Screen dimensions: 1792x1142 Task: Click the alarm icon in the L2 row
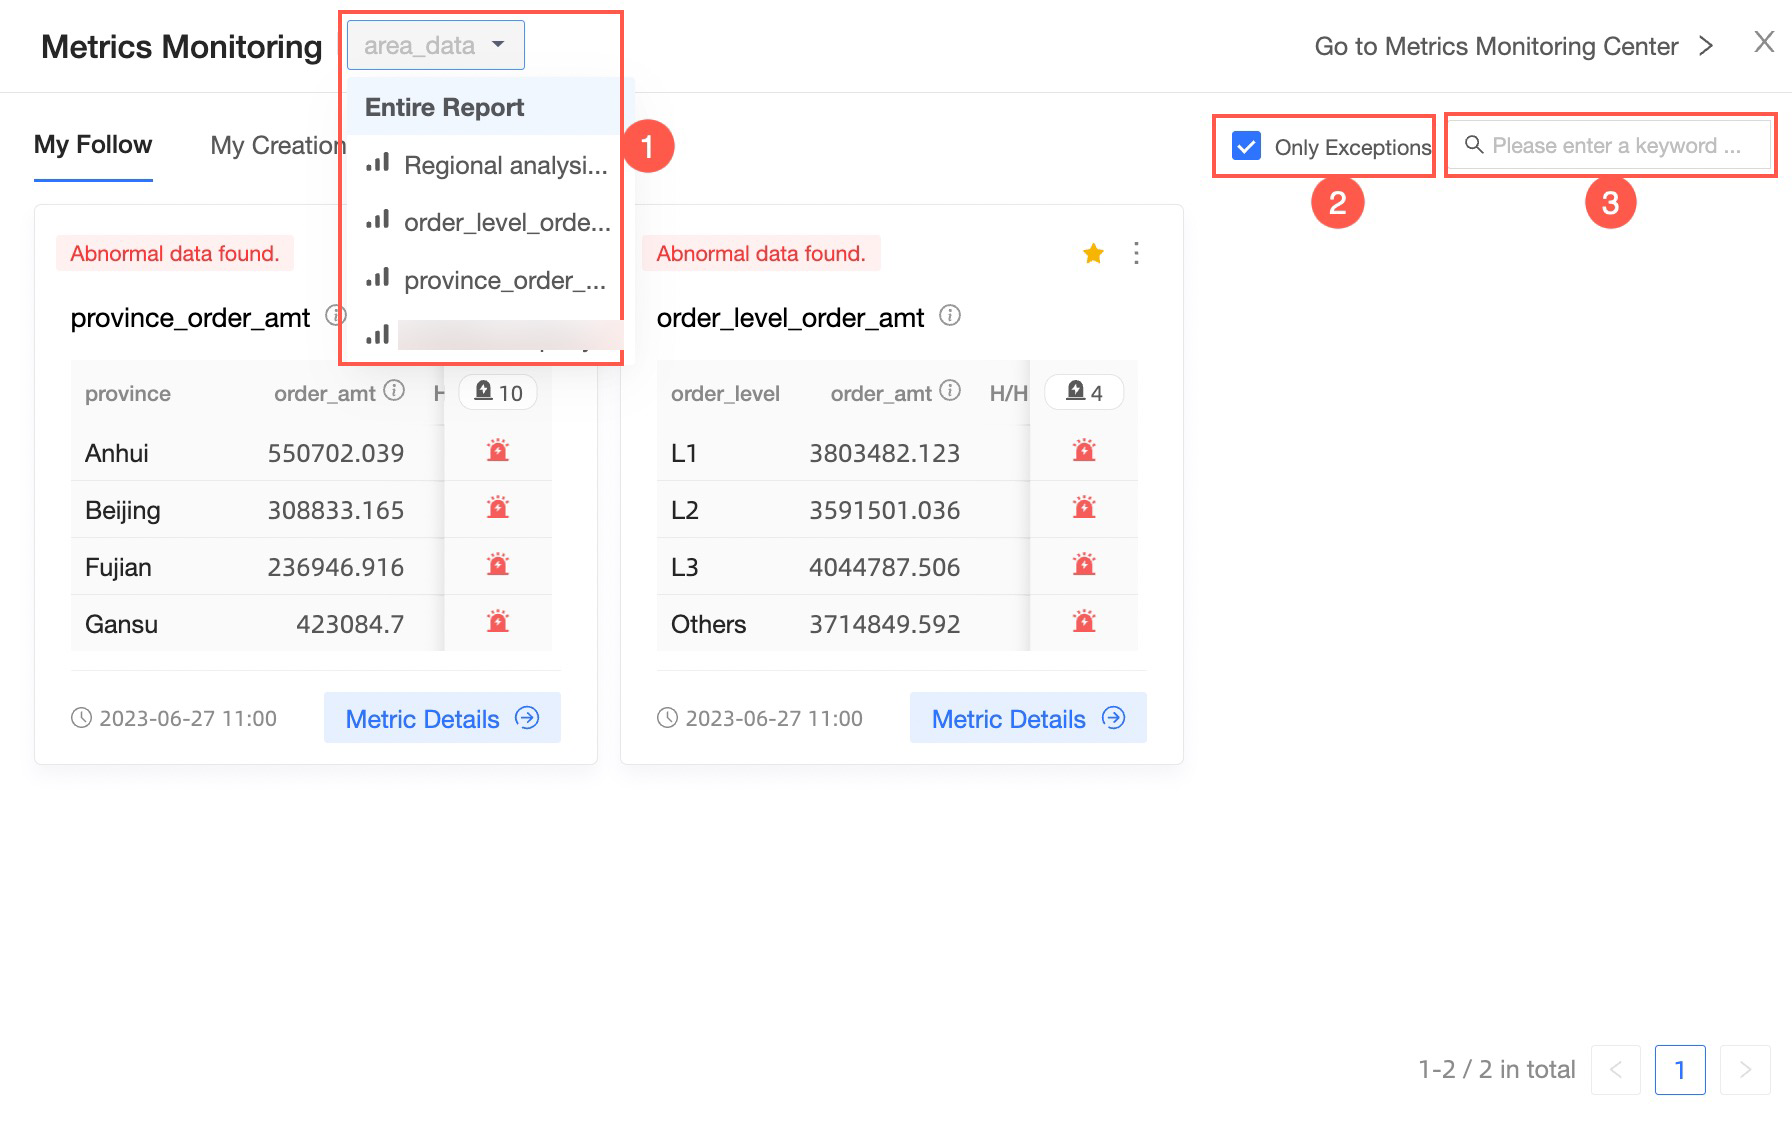pyautogui.click(x=1084, y=508)
